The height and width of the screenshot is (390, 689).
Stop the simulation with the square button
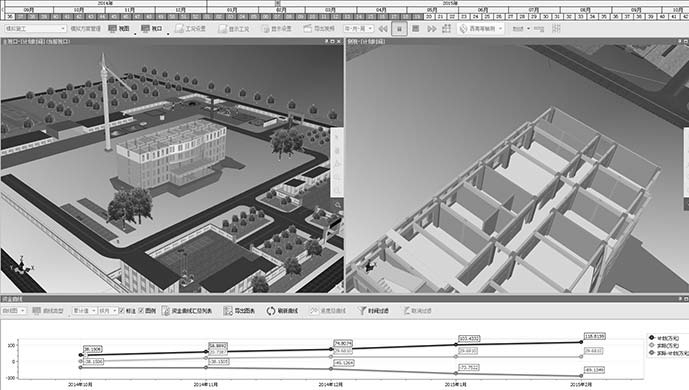[415, 29]
